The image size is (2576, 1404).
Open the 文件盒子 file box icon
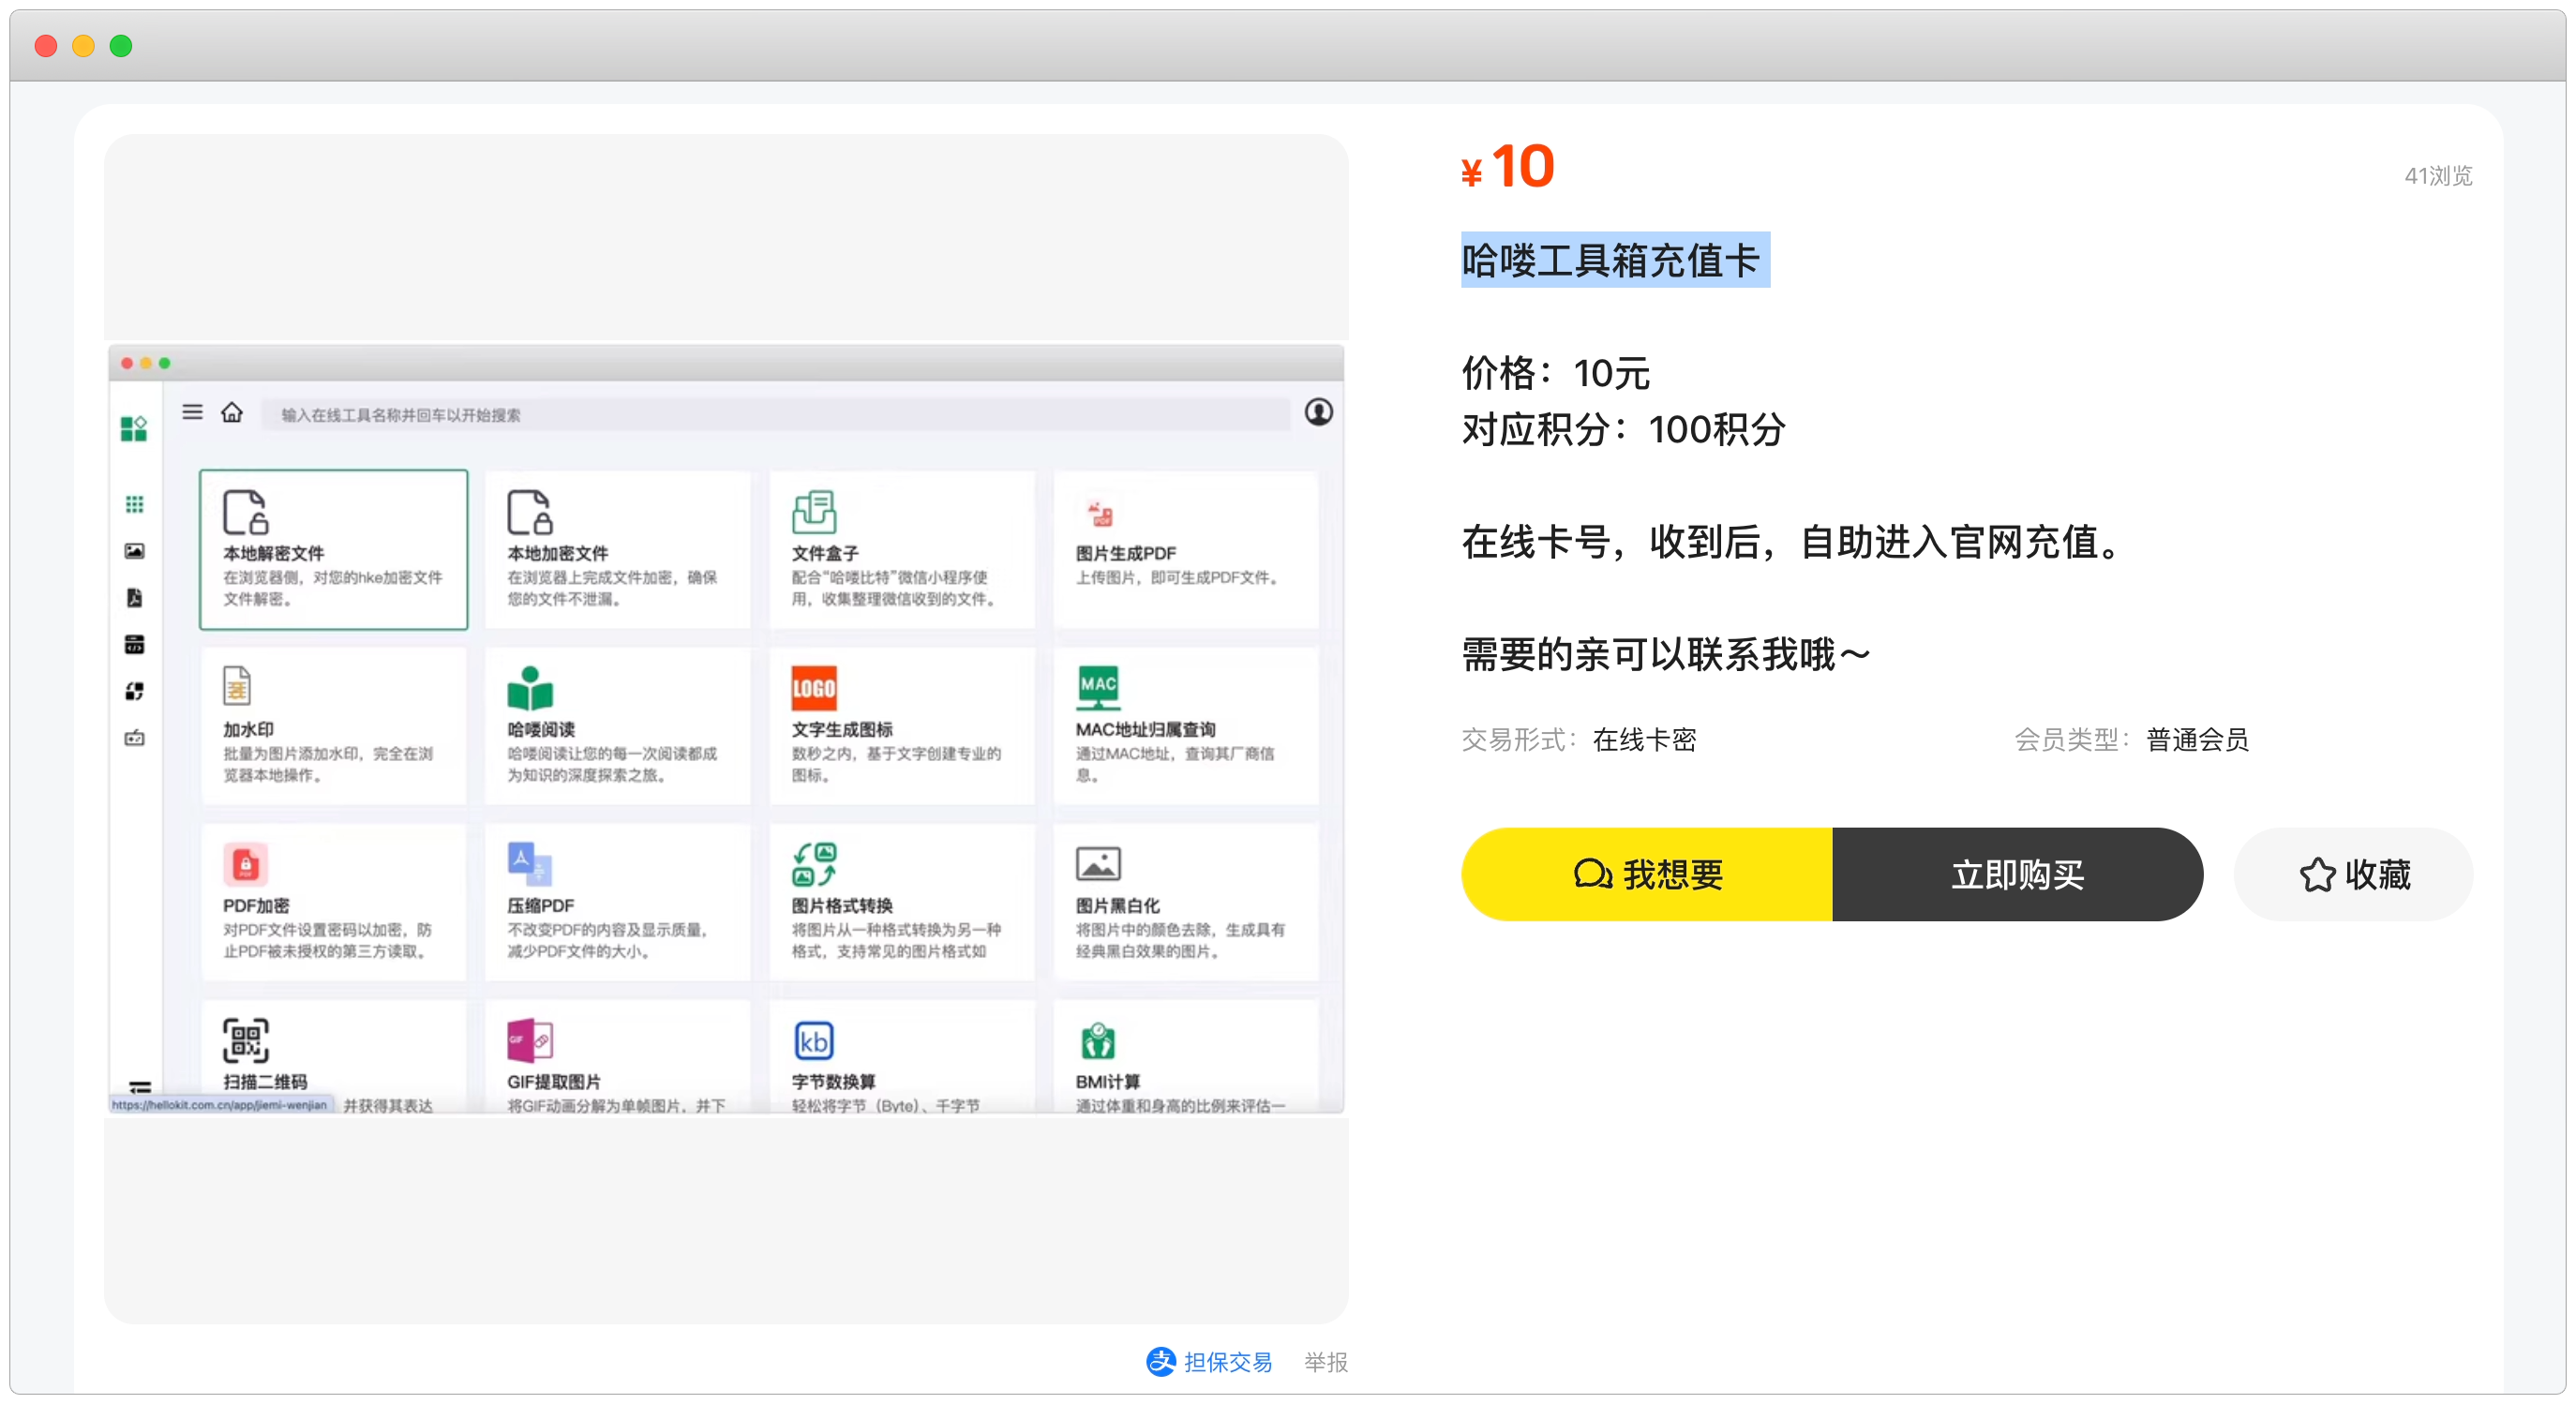coord(814,512)
